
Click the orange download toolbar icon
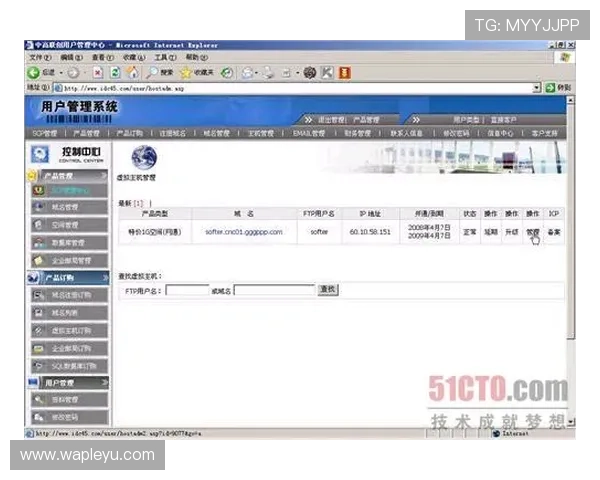pos(344,73)
